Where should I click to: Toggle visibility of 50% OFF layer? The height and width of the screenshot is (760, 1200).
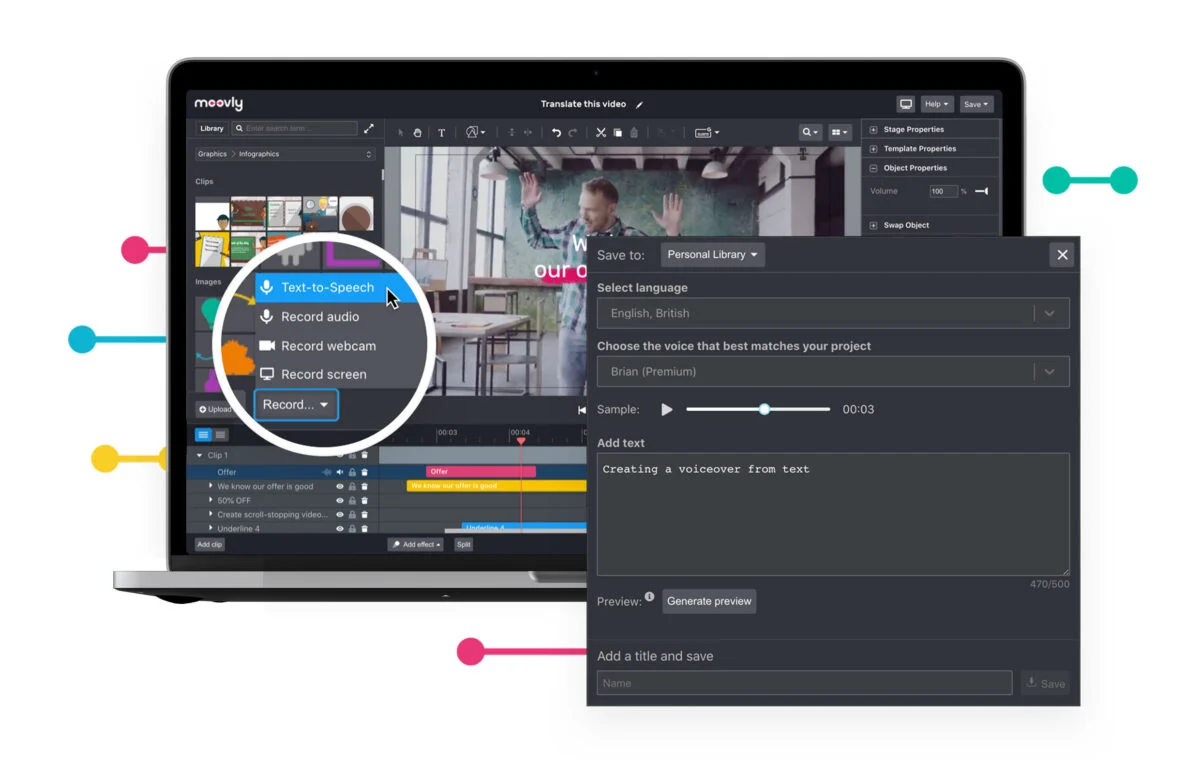340,501
